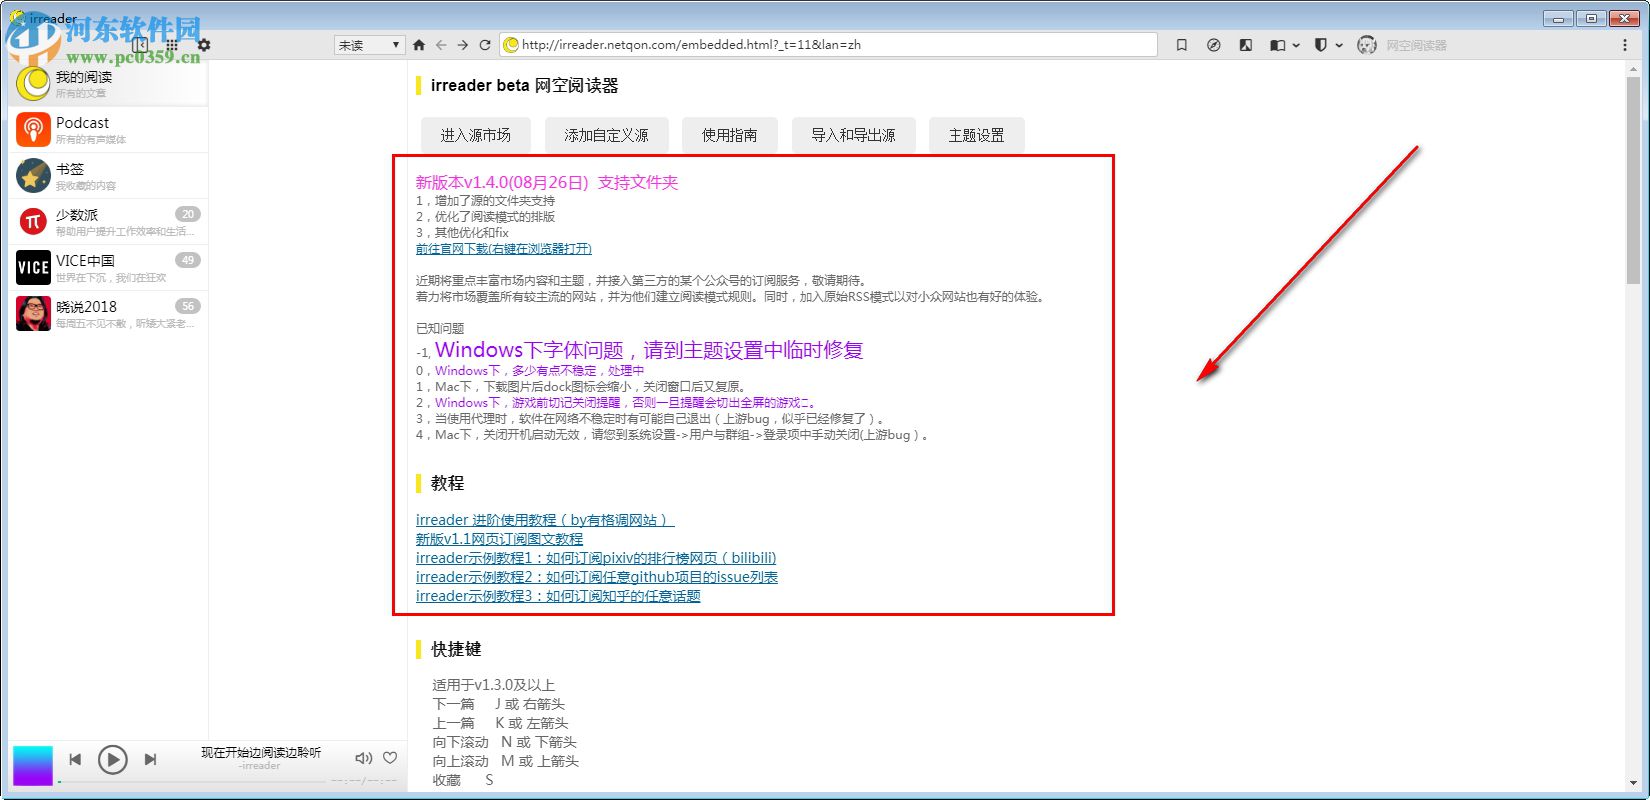This screenshot has width=1650, height=800.
Task: Open the 书签 bookmarks item
Action: tap(108, 176)
